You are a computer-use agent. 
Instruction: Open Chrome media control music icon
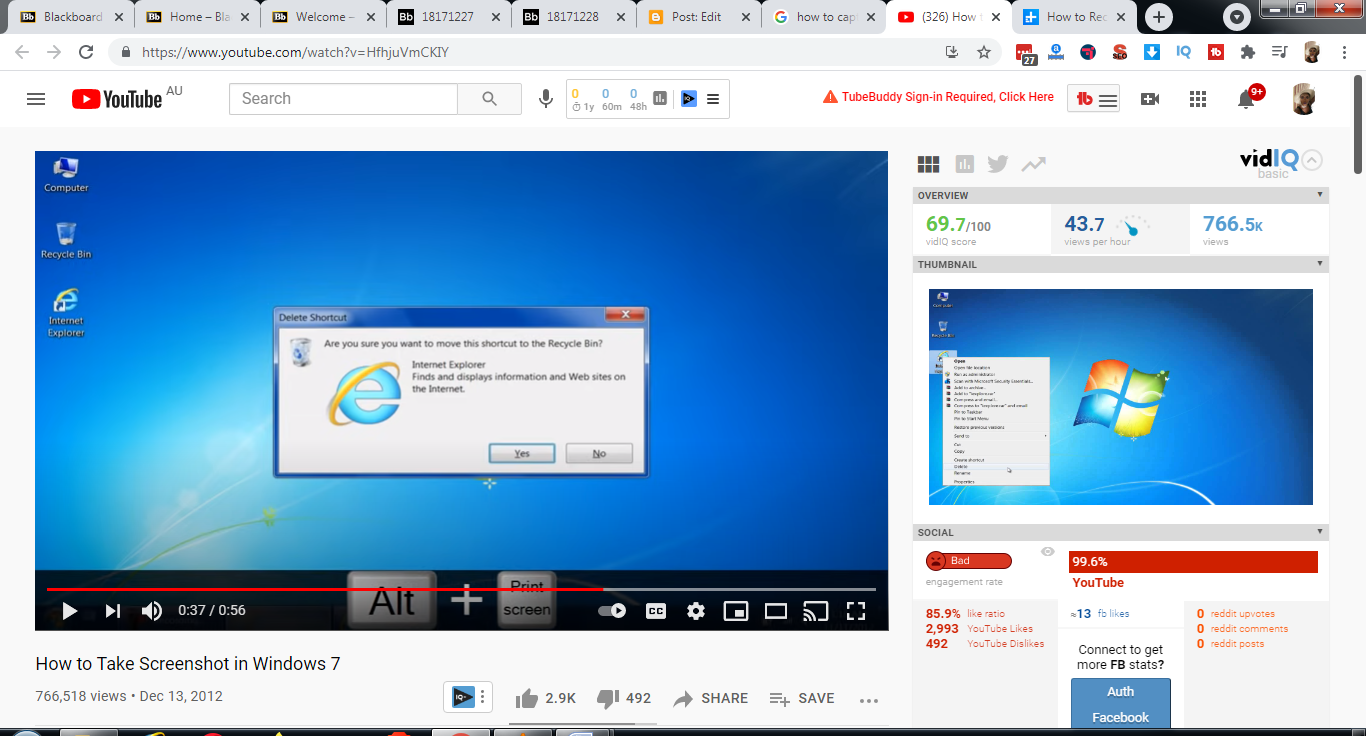click(1279, 52)
